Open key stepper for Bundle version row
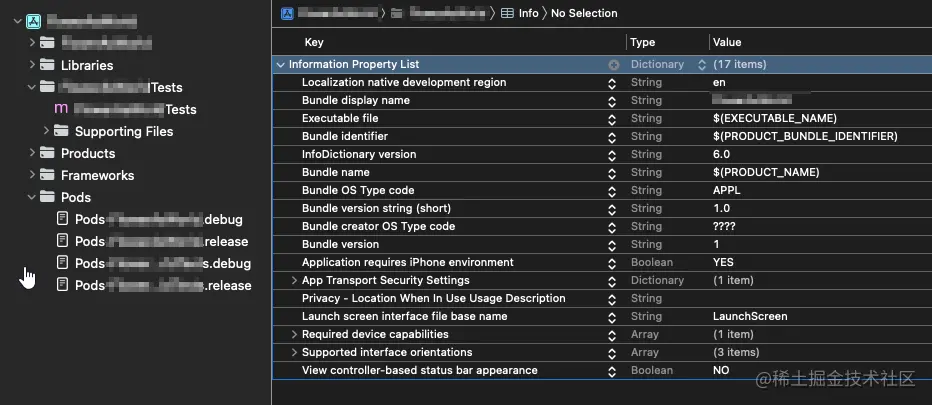 point(612,244)
